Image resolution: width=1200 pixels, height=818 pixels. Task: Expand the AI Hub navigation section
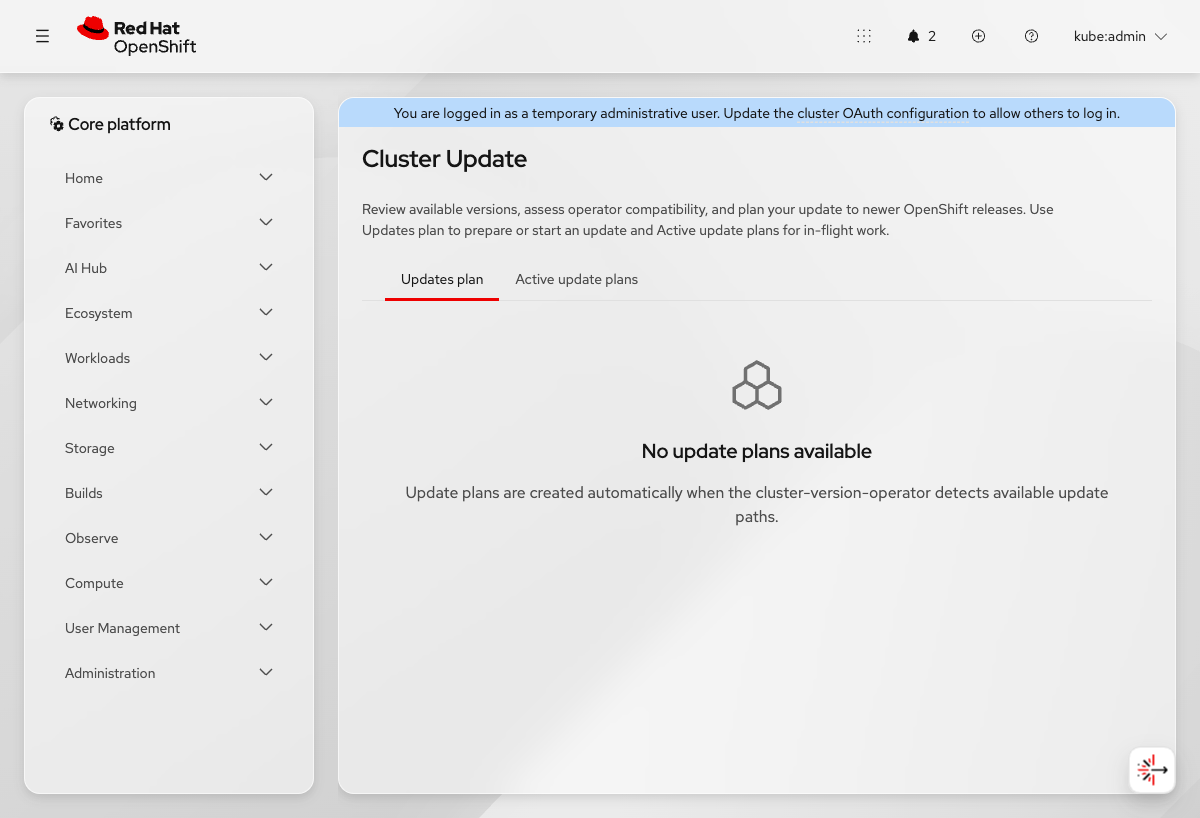coord(169,268)
